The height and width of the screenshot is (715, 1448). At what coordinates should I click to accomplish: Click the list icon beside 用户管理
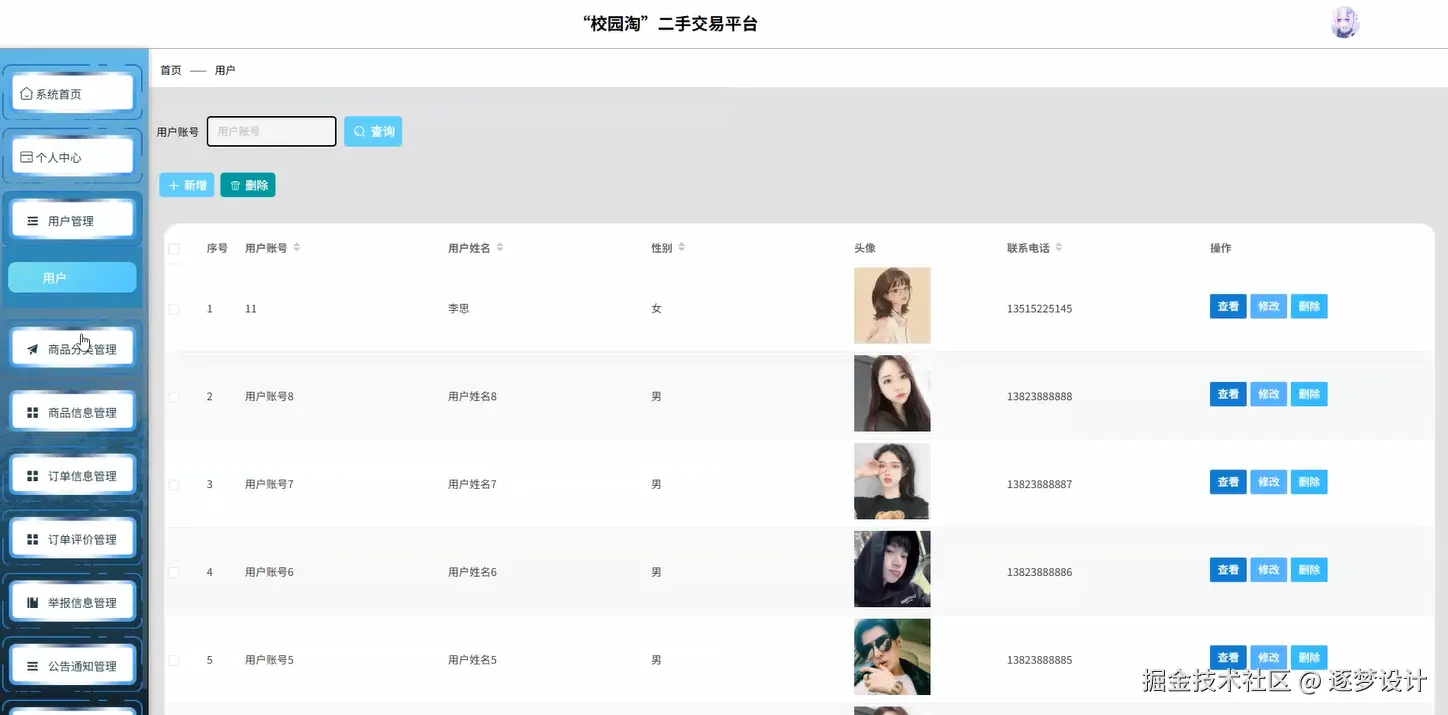pos(33,221)
